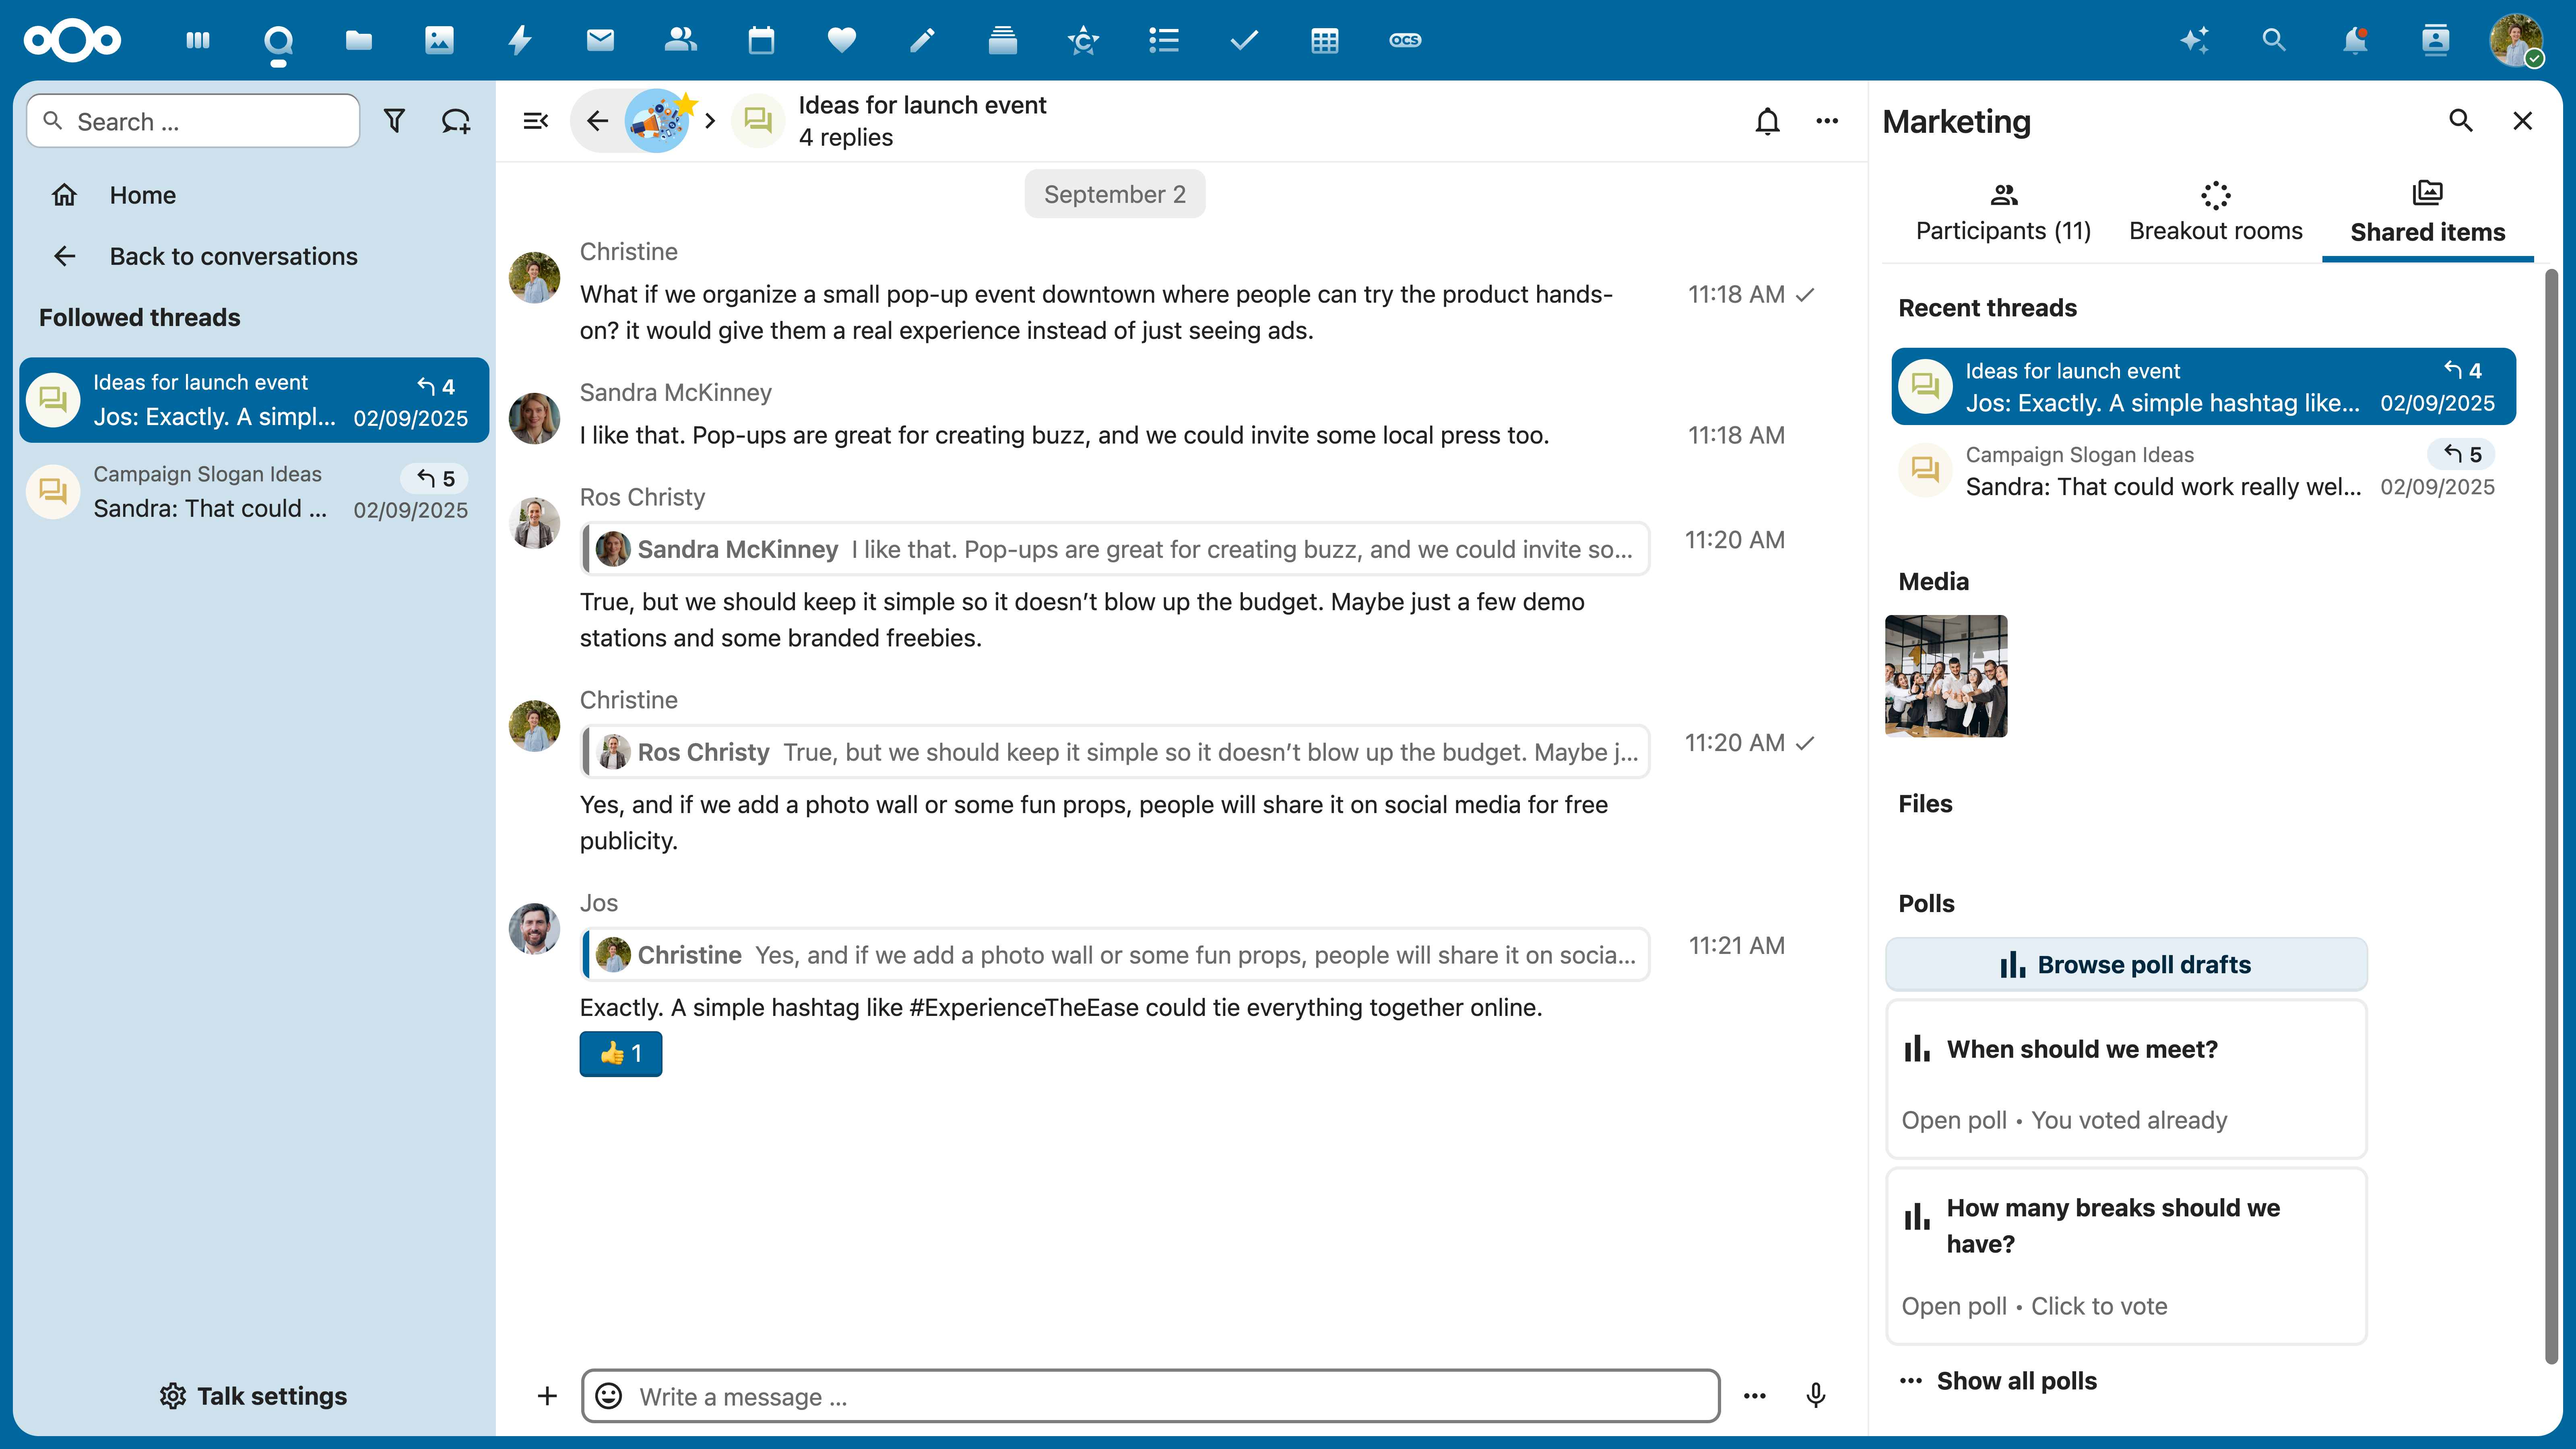Open the Files app icon
Viewport: 2576px width, 1449px height.
[x=358, y=40]
